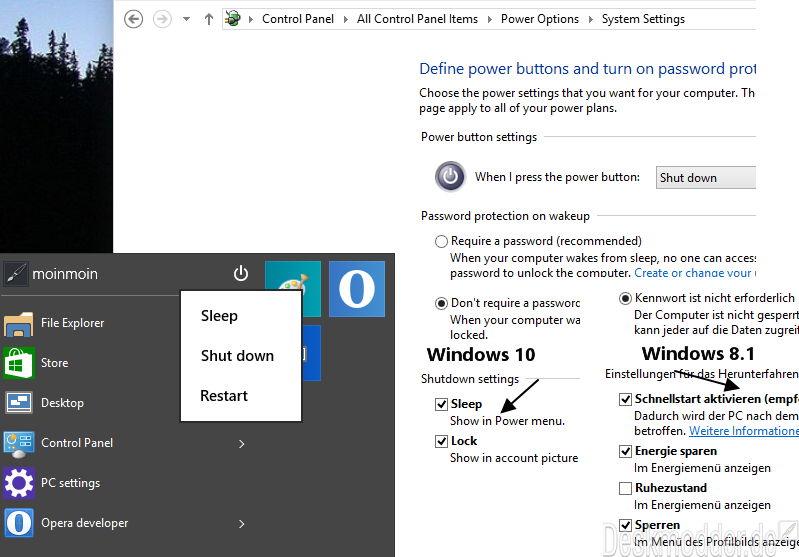Click the Control Panel label in Start menu

click(x=77, y=443)
